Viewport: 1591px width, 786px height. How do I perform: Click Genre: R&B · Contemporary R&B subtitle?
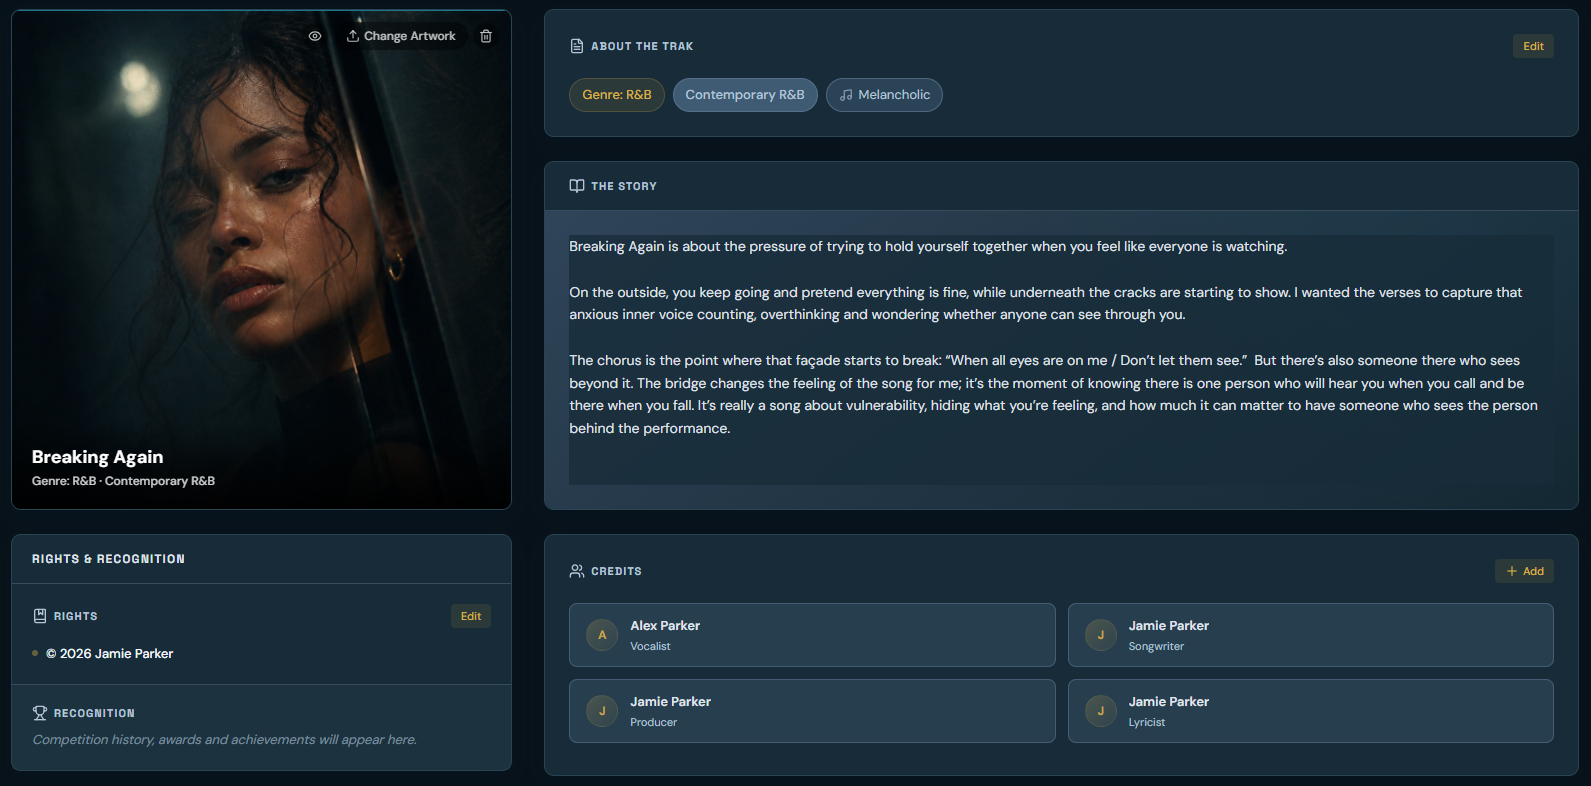point(123,481)
